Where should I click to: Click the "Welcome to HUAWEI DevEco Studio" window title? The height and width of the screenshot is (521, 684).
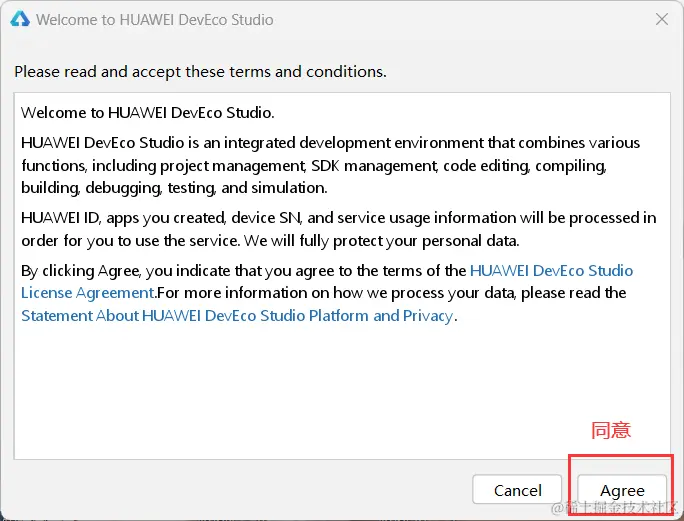pos(154,19)
